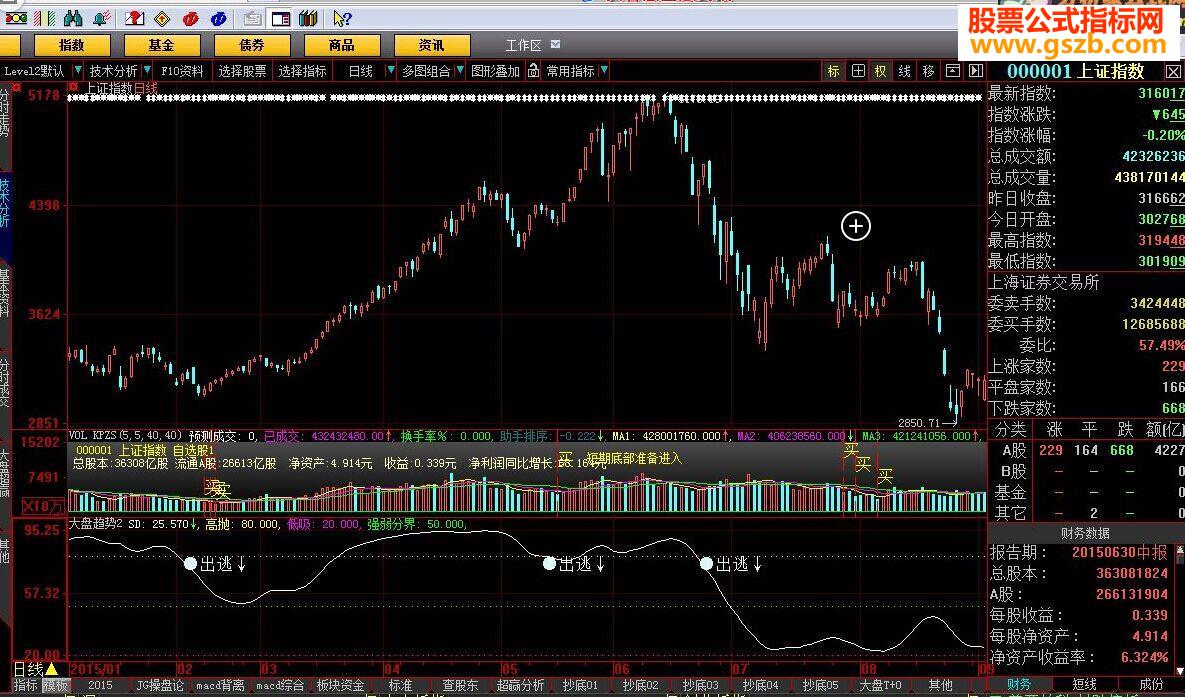The image size is (1185, 697).
Task: Toggle the 标 indicator button
Action: click(834, 70)
